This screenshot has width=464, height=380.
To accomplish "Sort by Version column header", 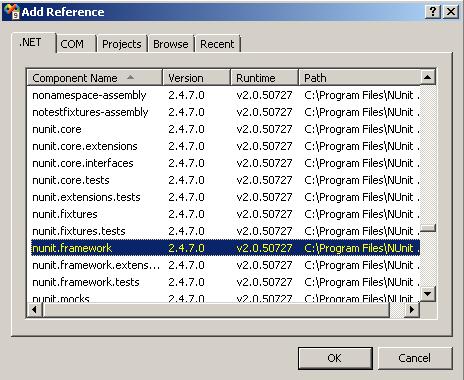I will (196, 78).
